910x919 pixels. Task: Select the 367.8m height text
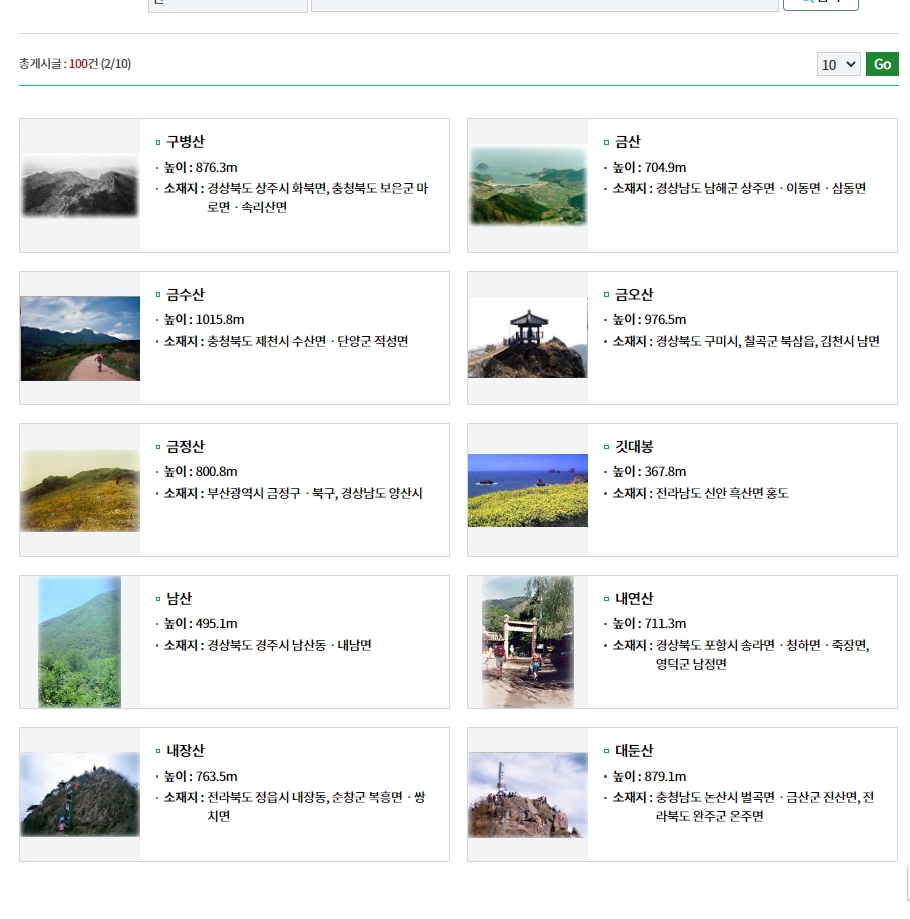pyautogui.click(x=665, y=472)
